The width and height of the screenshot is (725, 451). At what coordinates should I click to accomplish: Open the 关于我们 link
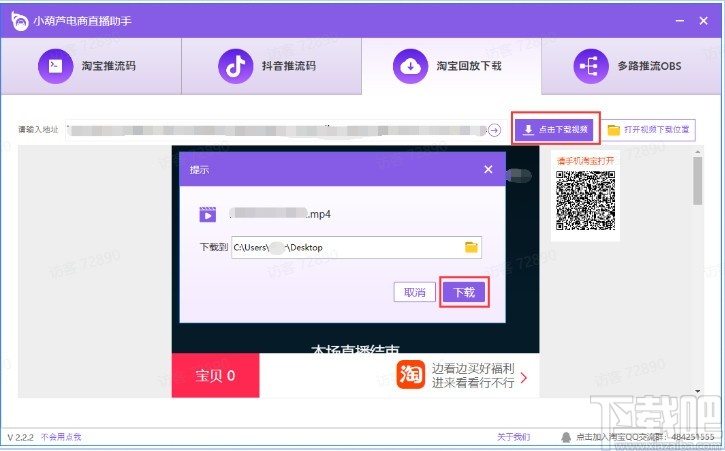click(x=513, y=437)
